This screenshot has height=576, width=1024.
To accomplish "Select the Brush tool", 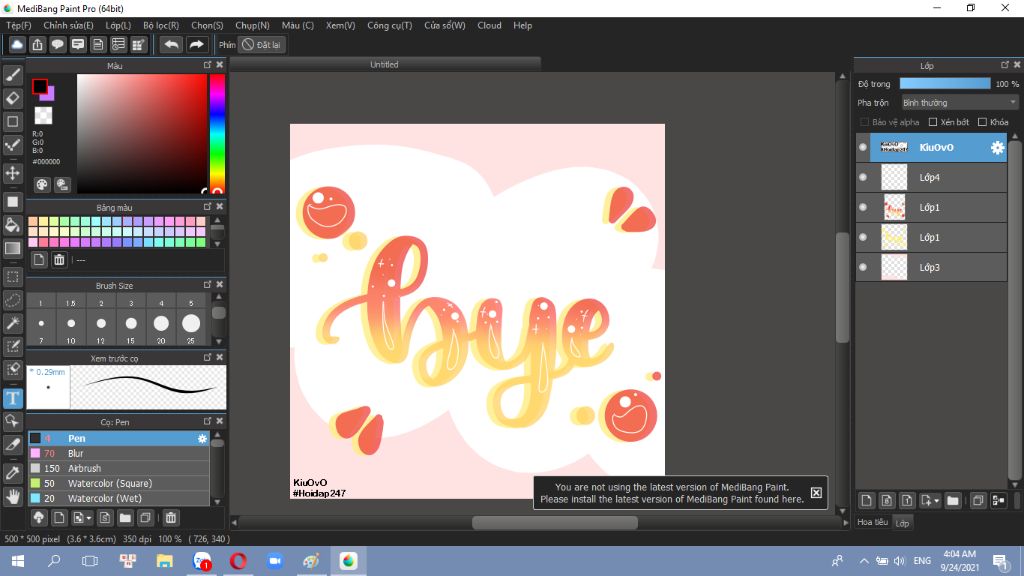I will pos(12,74).
